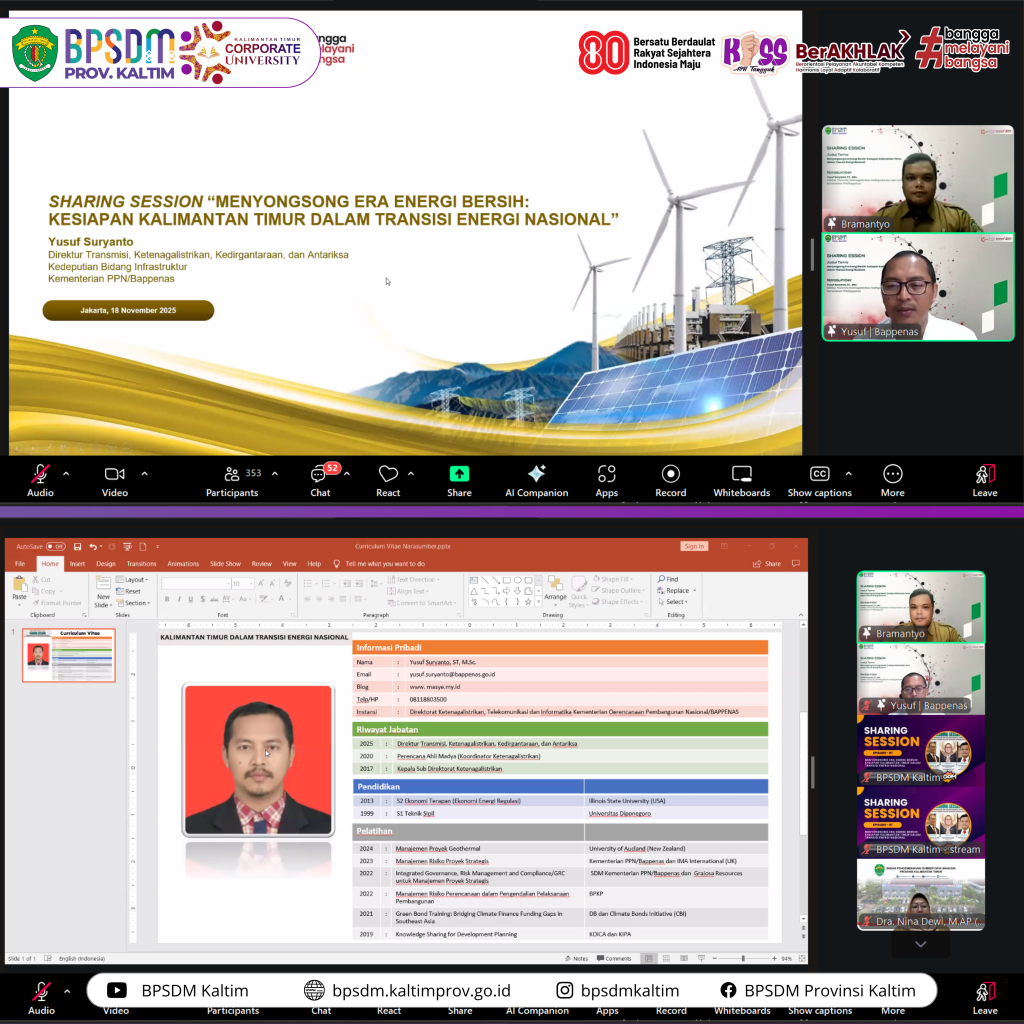This screenshot has width=1024, height=1024.
Task: Click the More options ellipsis icon
Action: pyautogui.click(x=892, y=474)
